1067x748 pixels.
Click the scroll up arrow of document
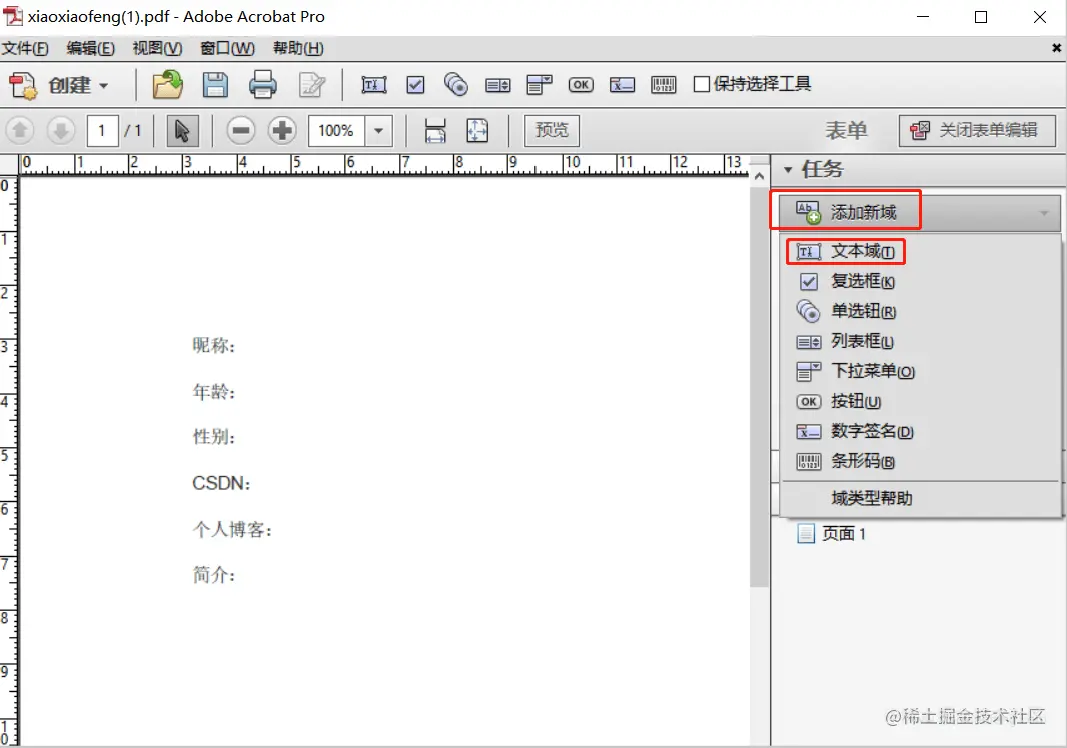[x=759, y=176]
